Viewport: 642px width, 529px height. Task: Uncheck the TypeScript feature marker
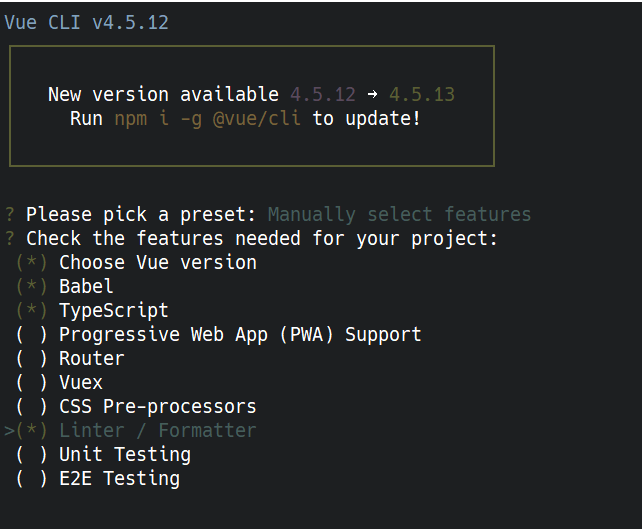[32, 311]
